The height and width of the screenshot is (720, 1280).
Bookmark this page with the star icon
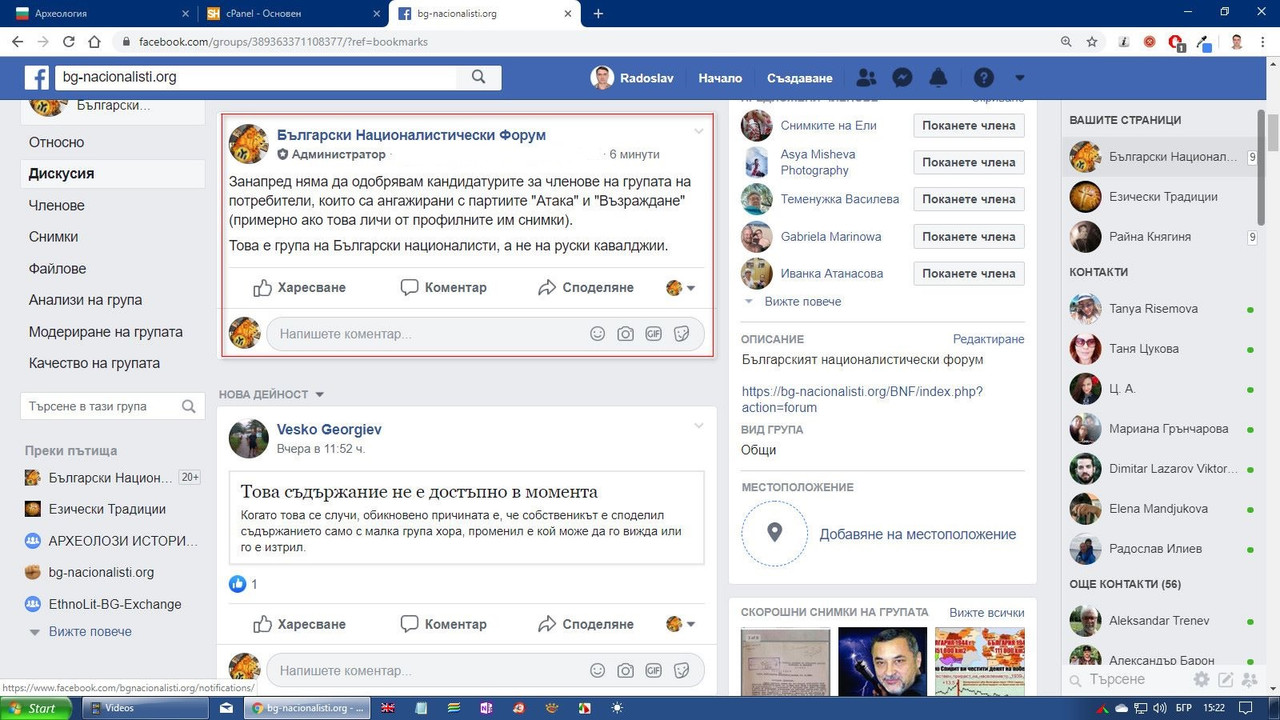tap(1092, 42)
